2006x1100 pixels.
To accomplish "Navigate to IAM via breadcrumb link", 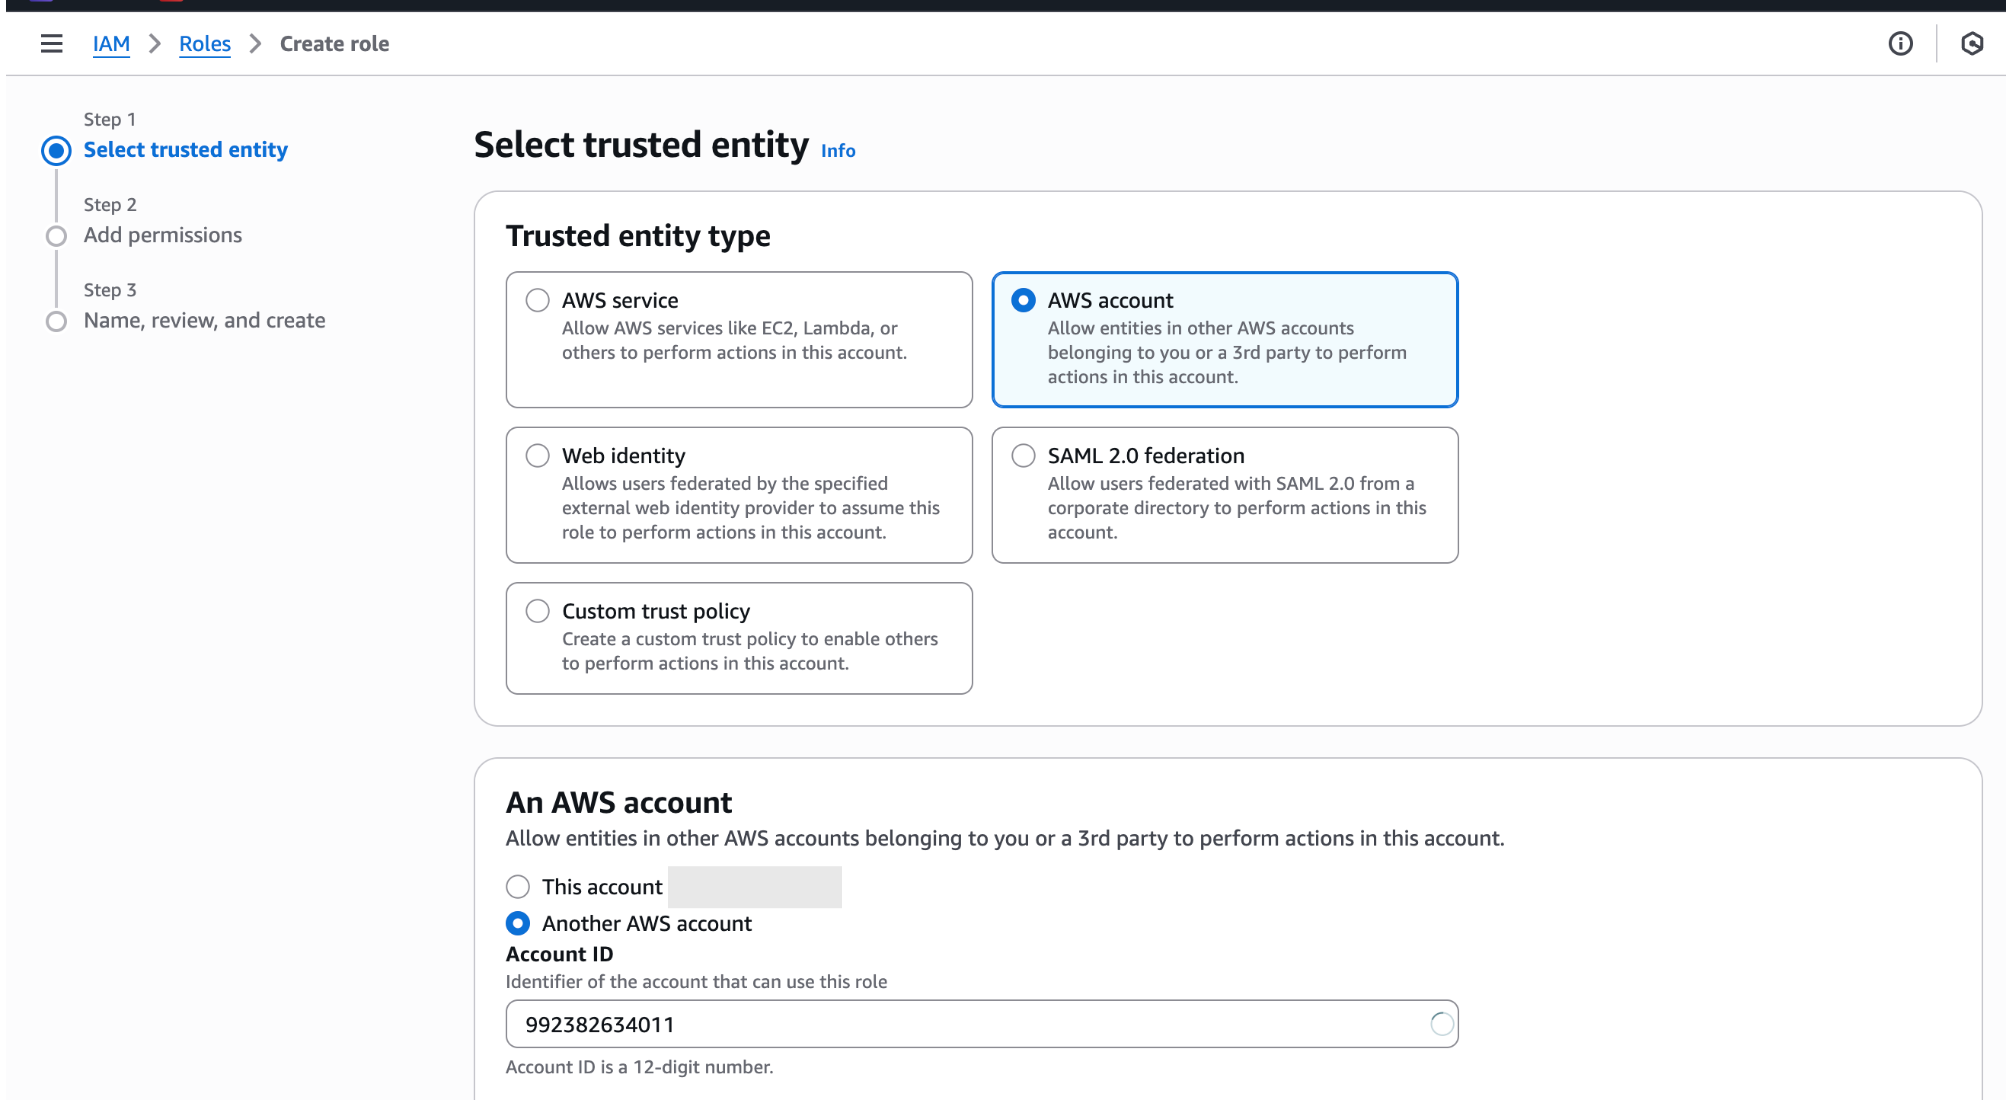I will 111,43.
